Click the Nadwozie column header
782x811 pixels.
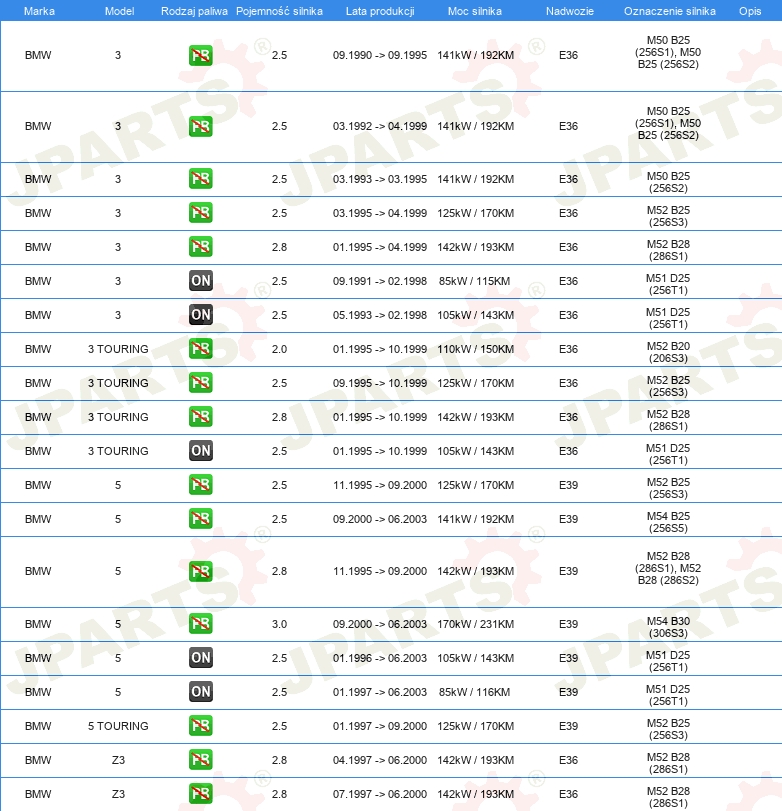569,11
